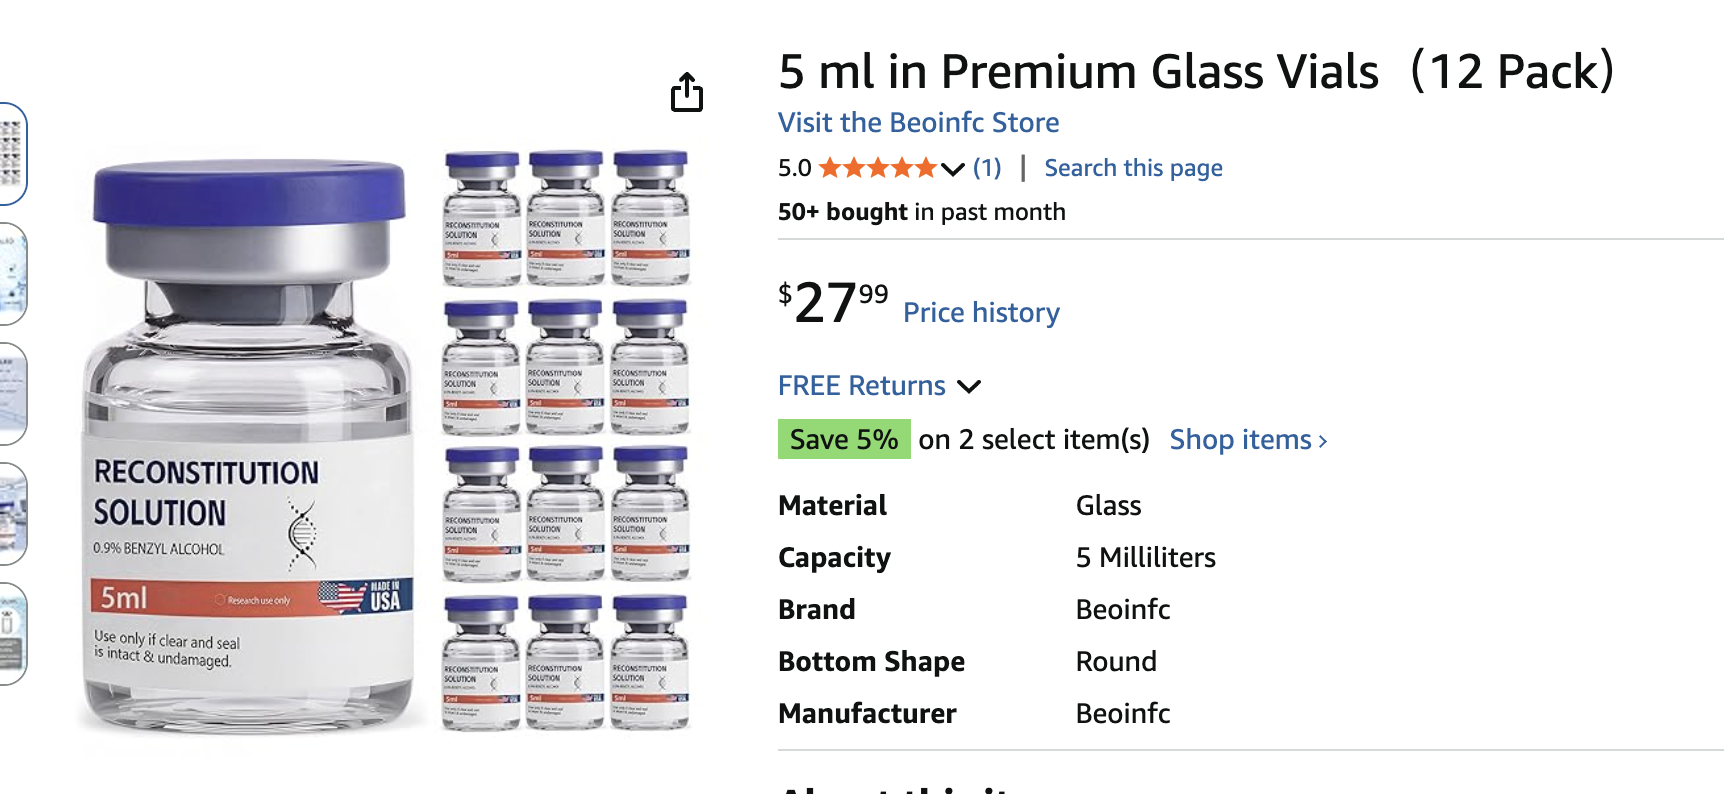Select the third product thumbnail
Viewport: 1724px width, 794px height.
pyautogui.click(x=11, y=393)
